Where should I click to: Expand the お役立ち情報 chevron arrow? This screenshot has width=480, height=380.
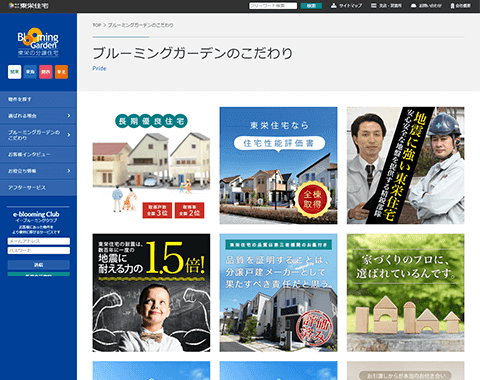pyautogui.click(x=69, y=171)
